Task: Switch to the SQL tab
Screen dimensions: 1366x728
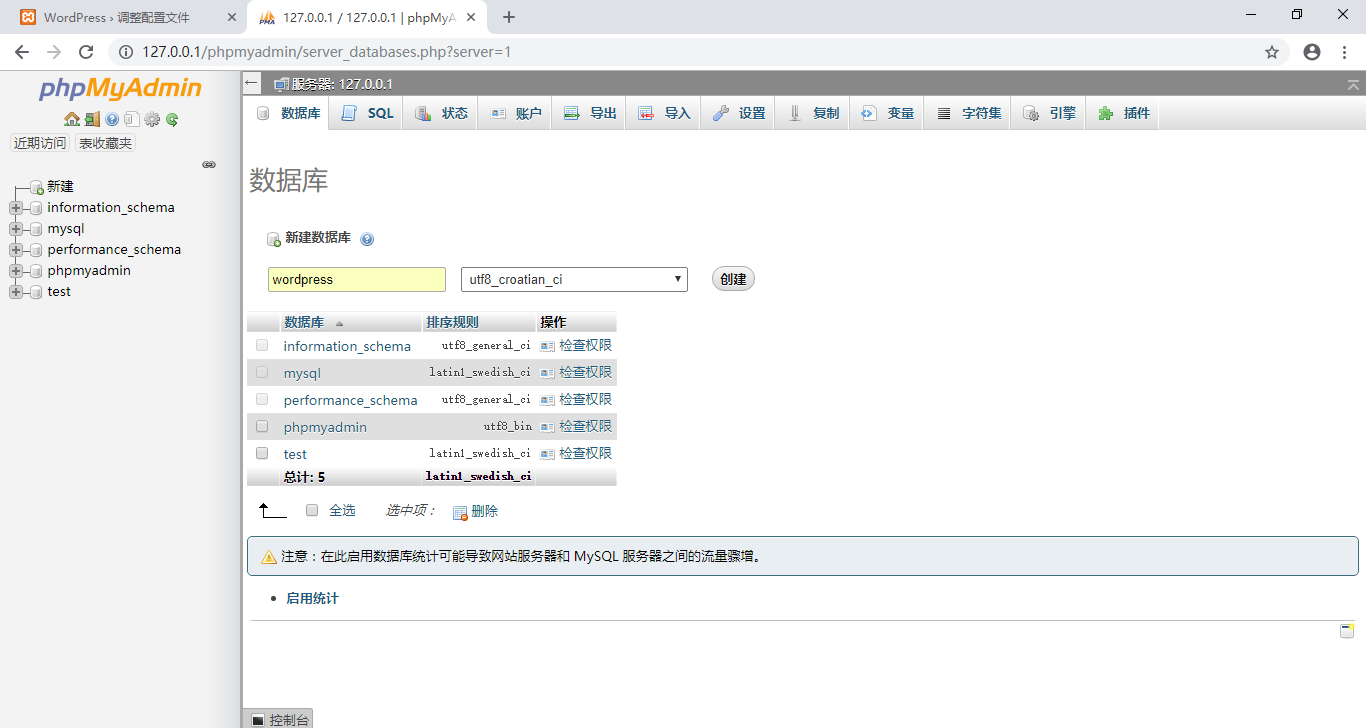Action: [x=368, y=114]
